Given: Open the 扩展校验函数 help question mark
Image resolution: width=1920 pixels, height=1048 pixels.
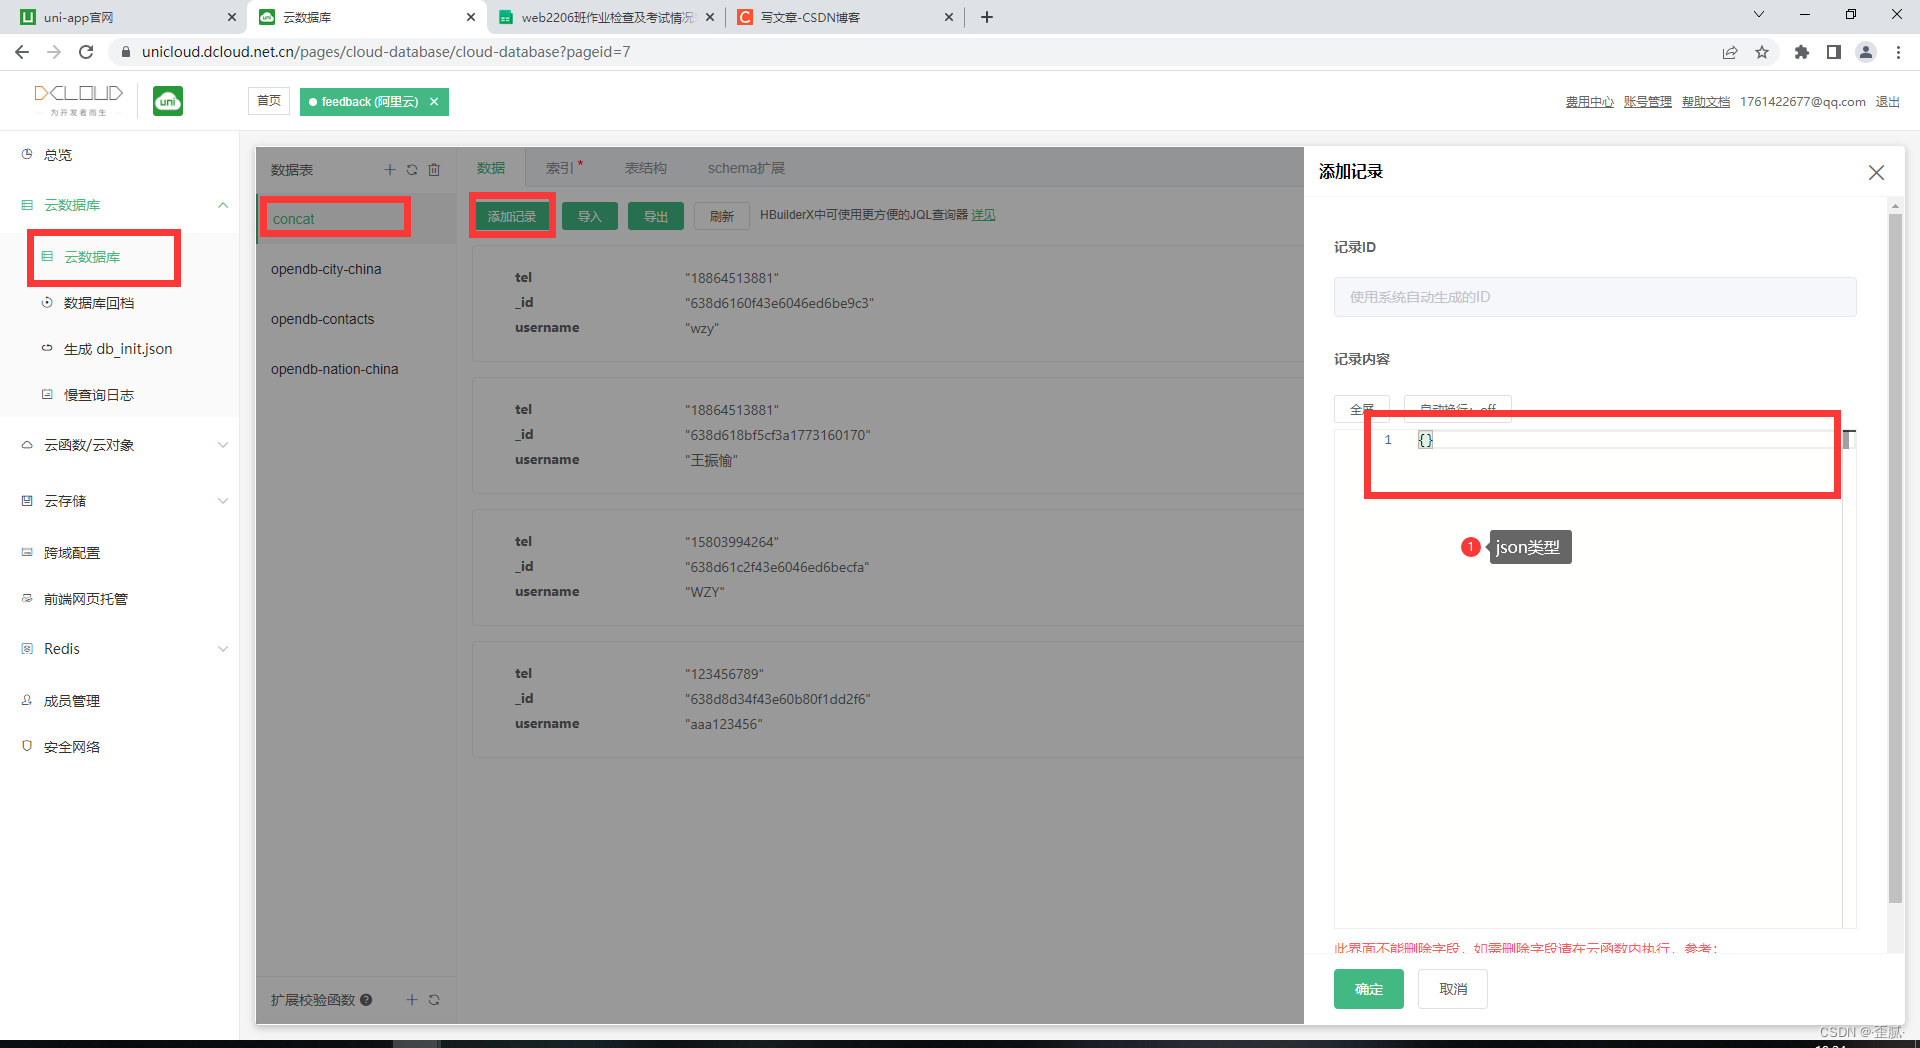Looking at the screenshot, I should (x=366, y=1000).
